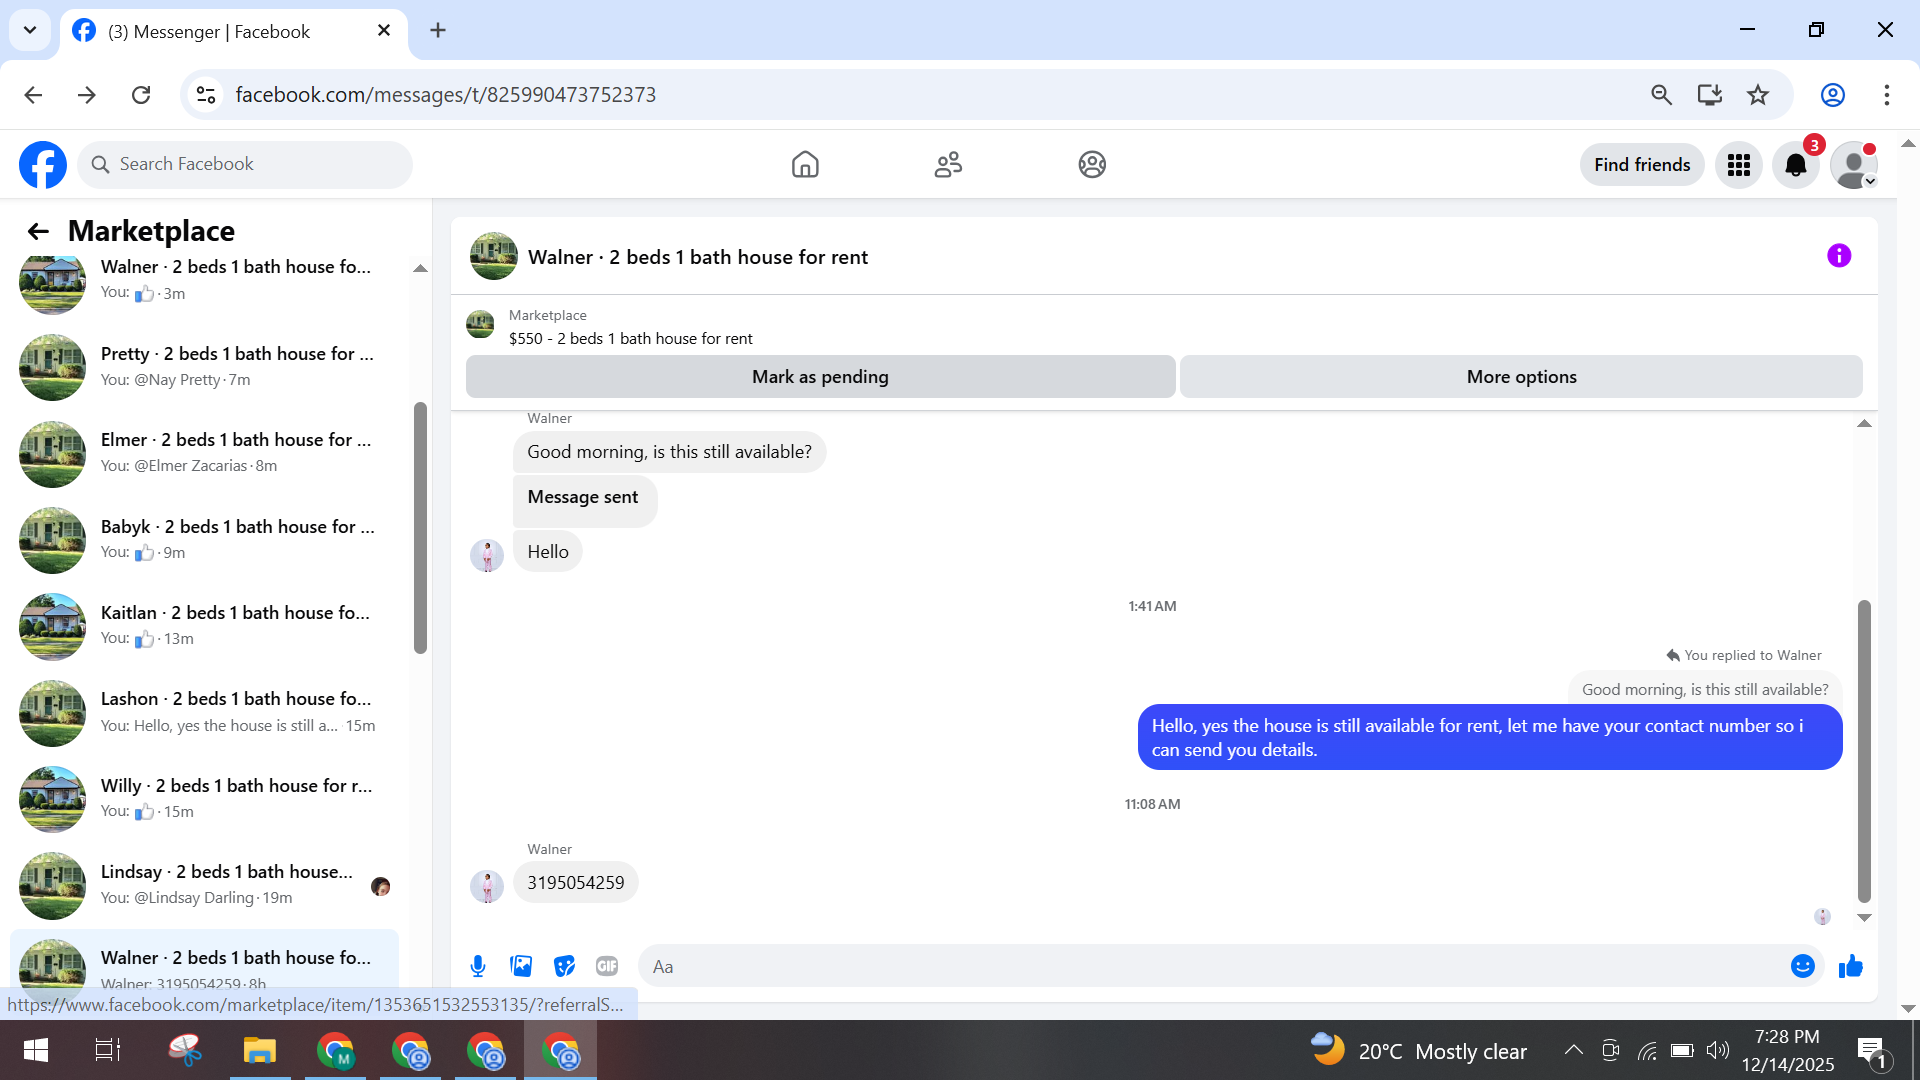Send a thumbs-up like
Image resolution: width=1920 pixels, height=1080 pixels.
tap(1851, 966)
